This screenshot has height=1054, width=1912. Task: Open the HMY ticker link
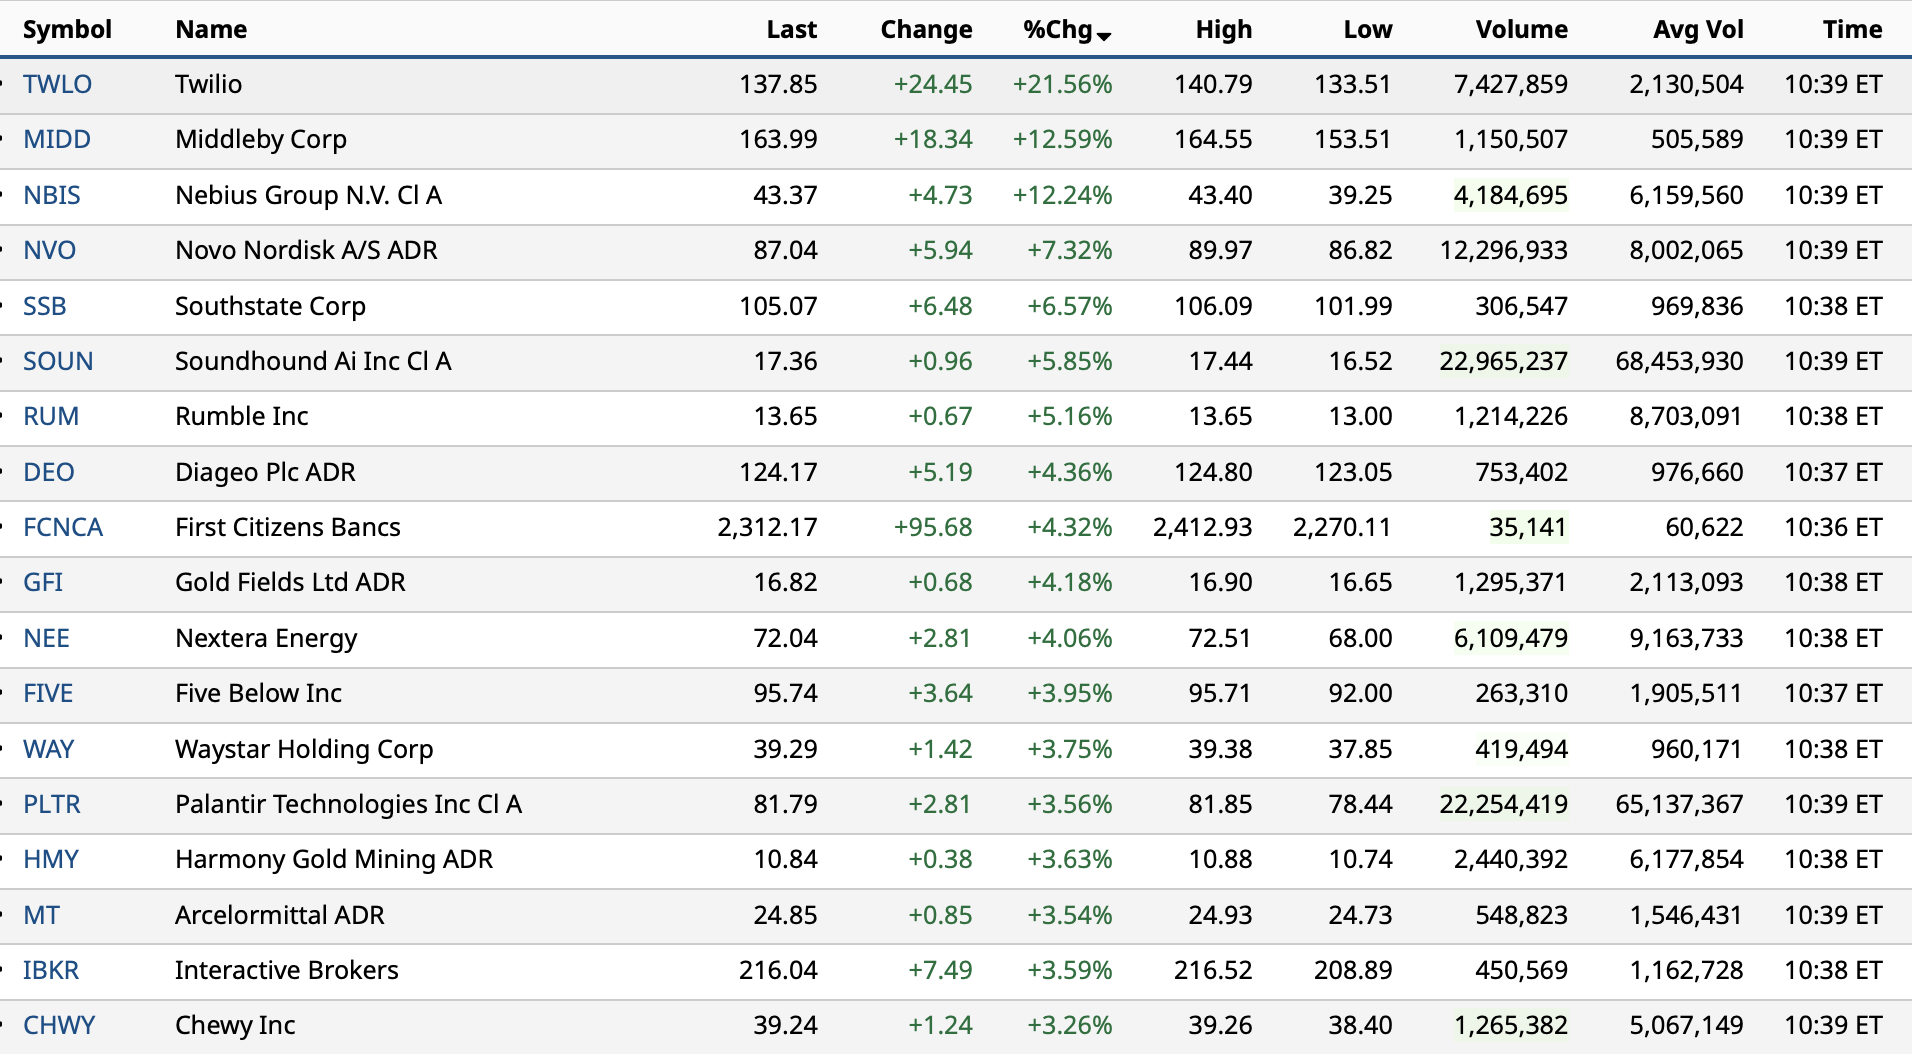51,859
